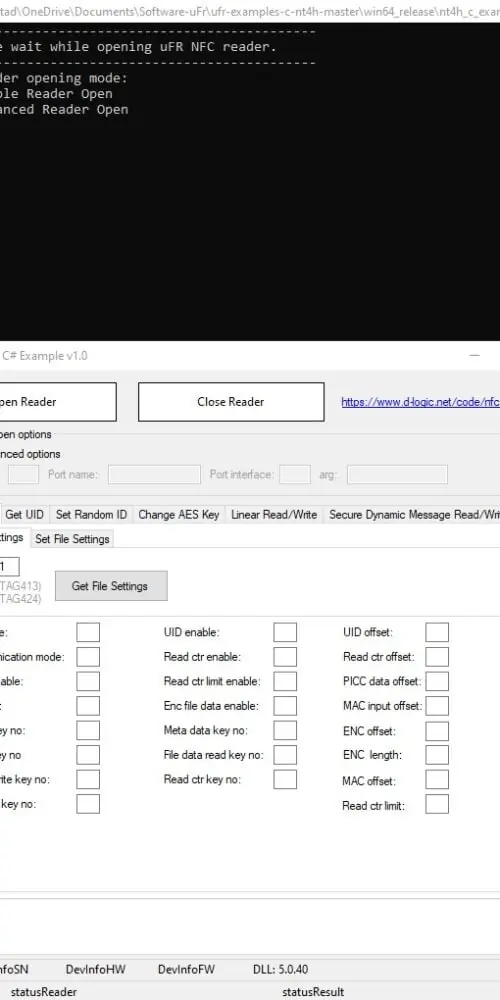Click the ENC length box

tap(437, 755)
